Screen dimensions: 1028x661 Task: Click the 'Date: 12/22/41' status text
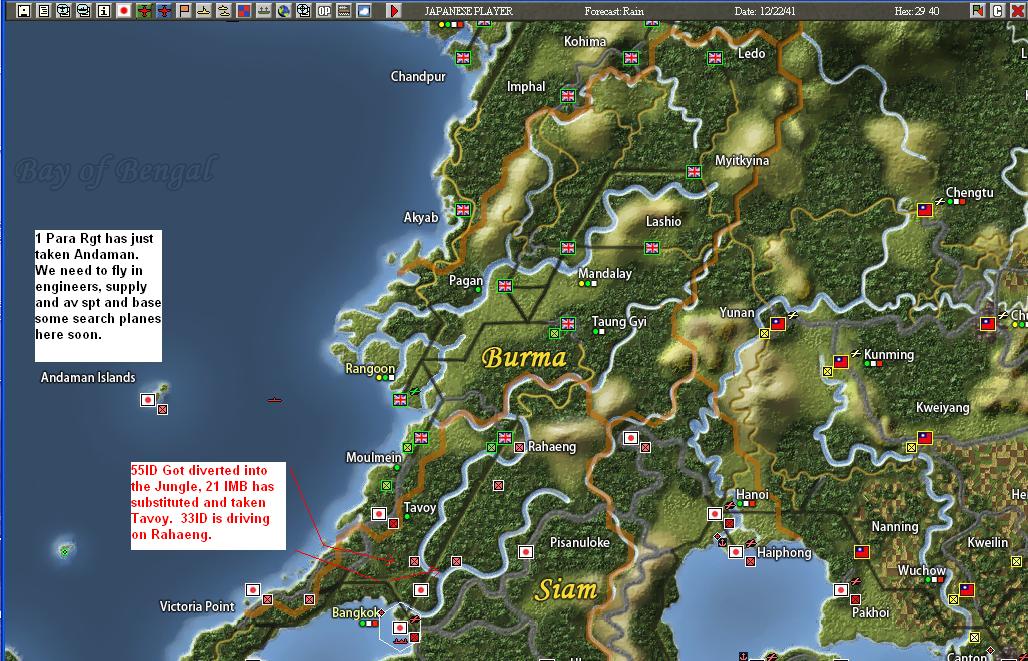(764, 11)
